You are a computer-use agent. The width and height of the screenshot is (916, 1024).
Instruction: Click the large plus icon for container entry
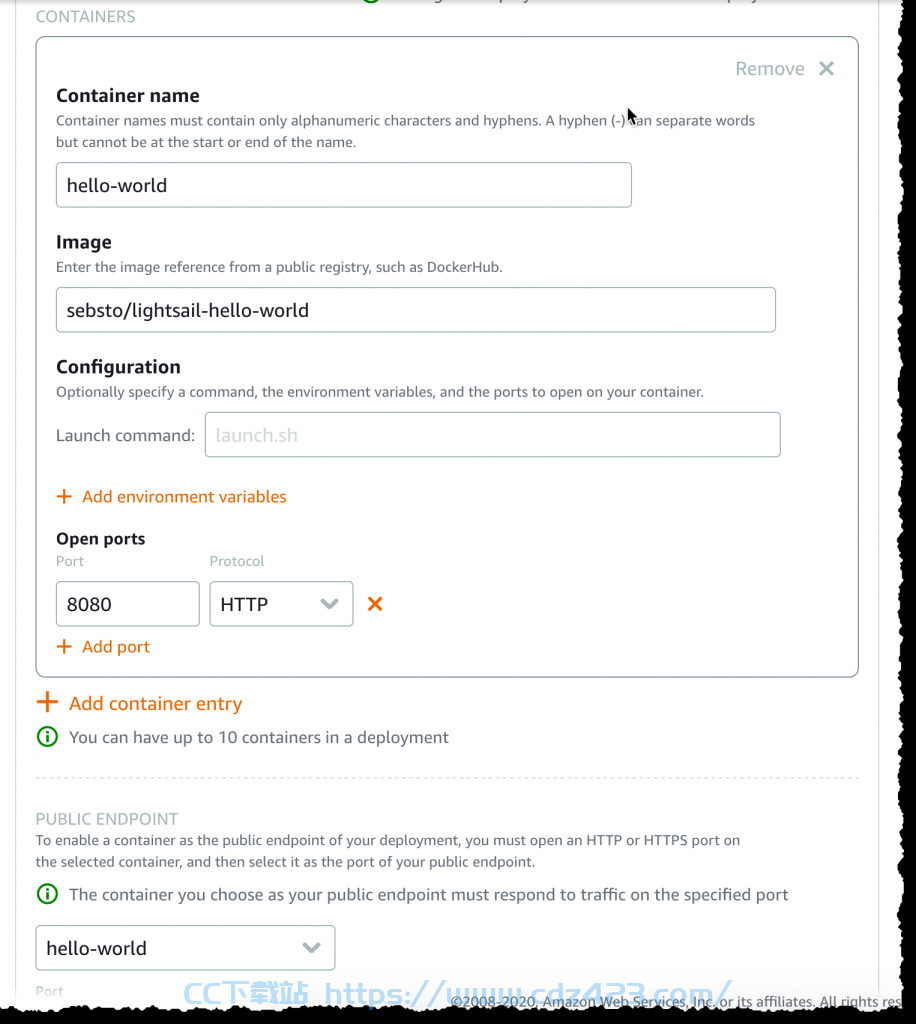(x=47, y=703)
